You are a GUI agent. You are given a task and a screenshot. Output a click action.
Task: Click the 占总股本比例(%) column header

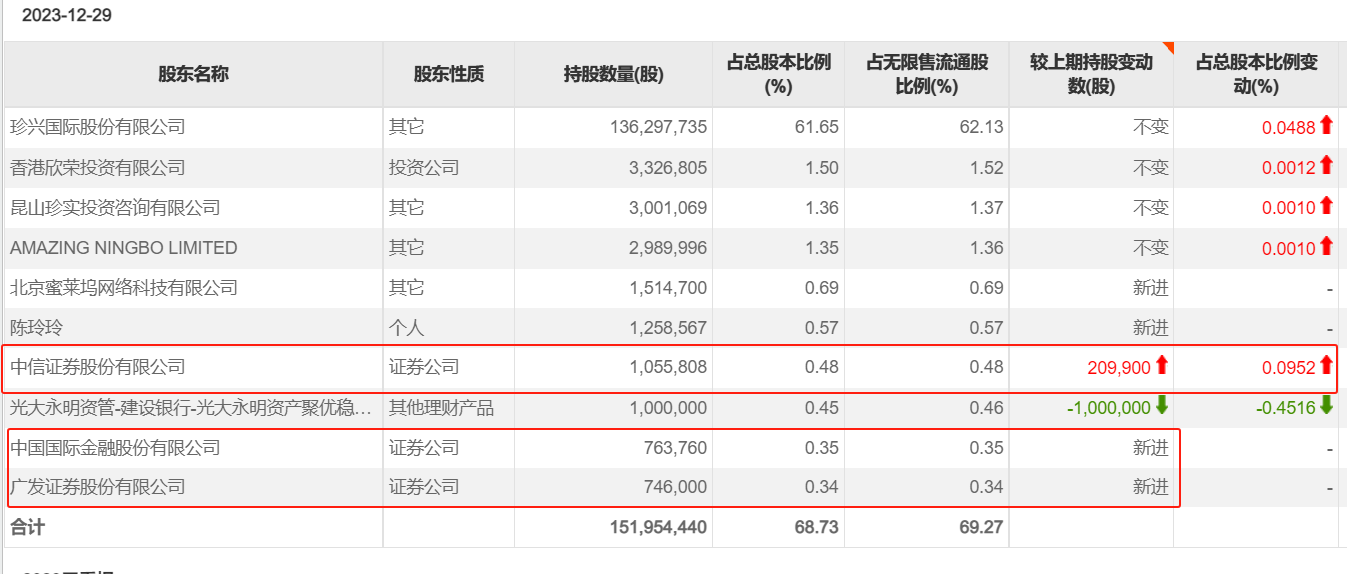pyautogui.click(x=778, y=74)
